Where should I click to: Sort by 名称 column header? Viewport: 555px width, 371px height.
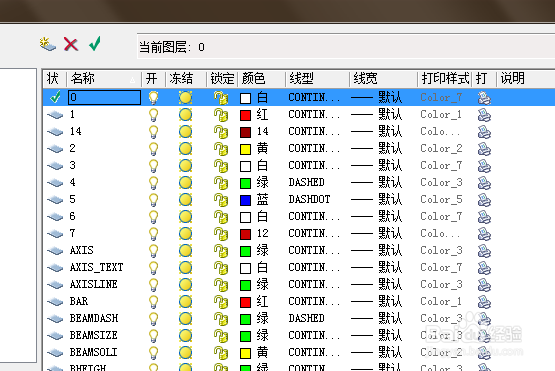[104, 79]
